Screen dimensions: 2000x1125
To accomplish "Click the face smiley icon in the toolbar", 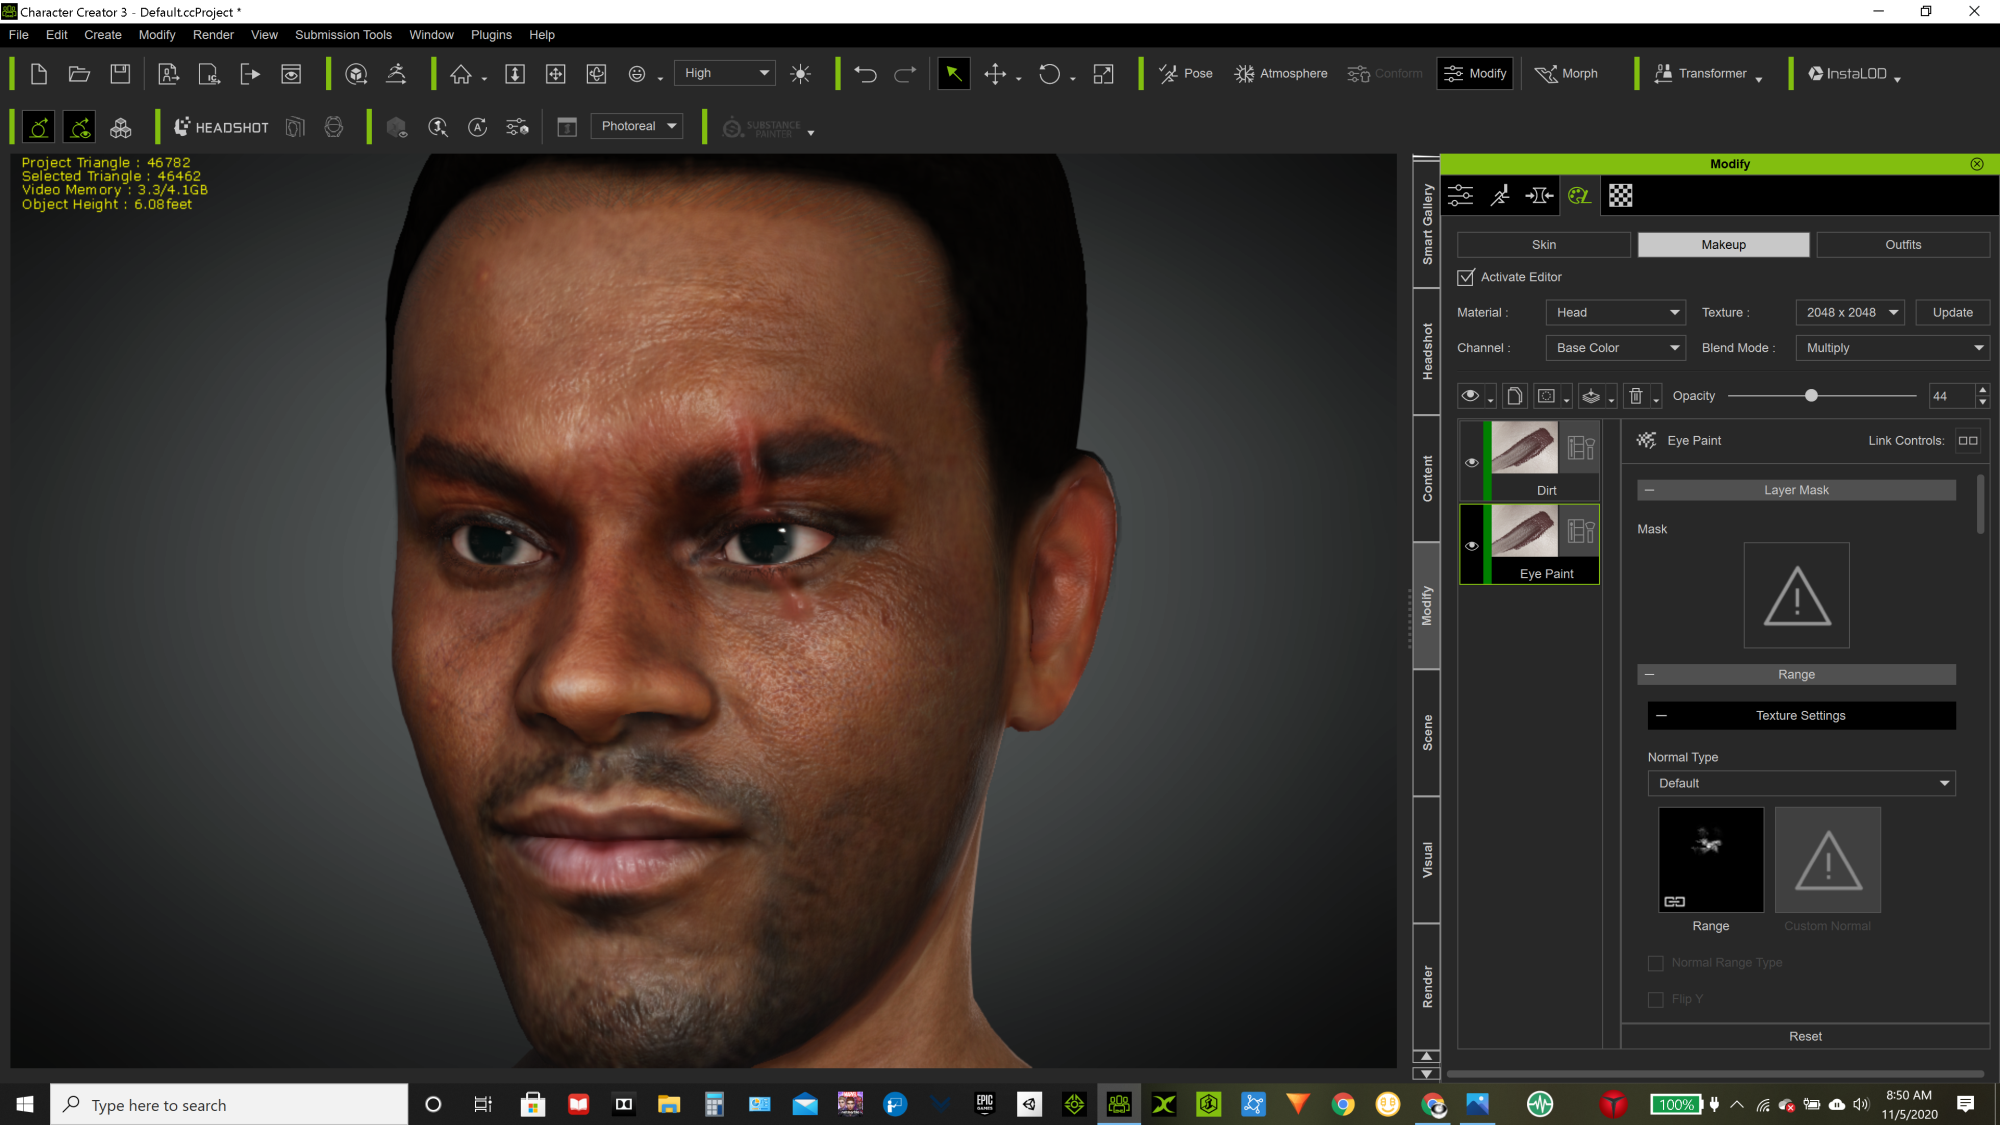I will click(637, 74).
